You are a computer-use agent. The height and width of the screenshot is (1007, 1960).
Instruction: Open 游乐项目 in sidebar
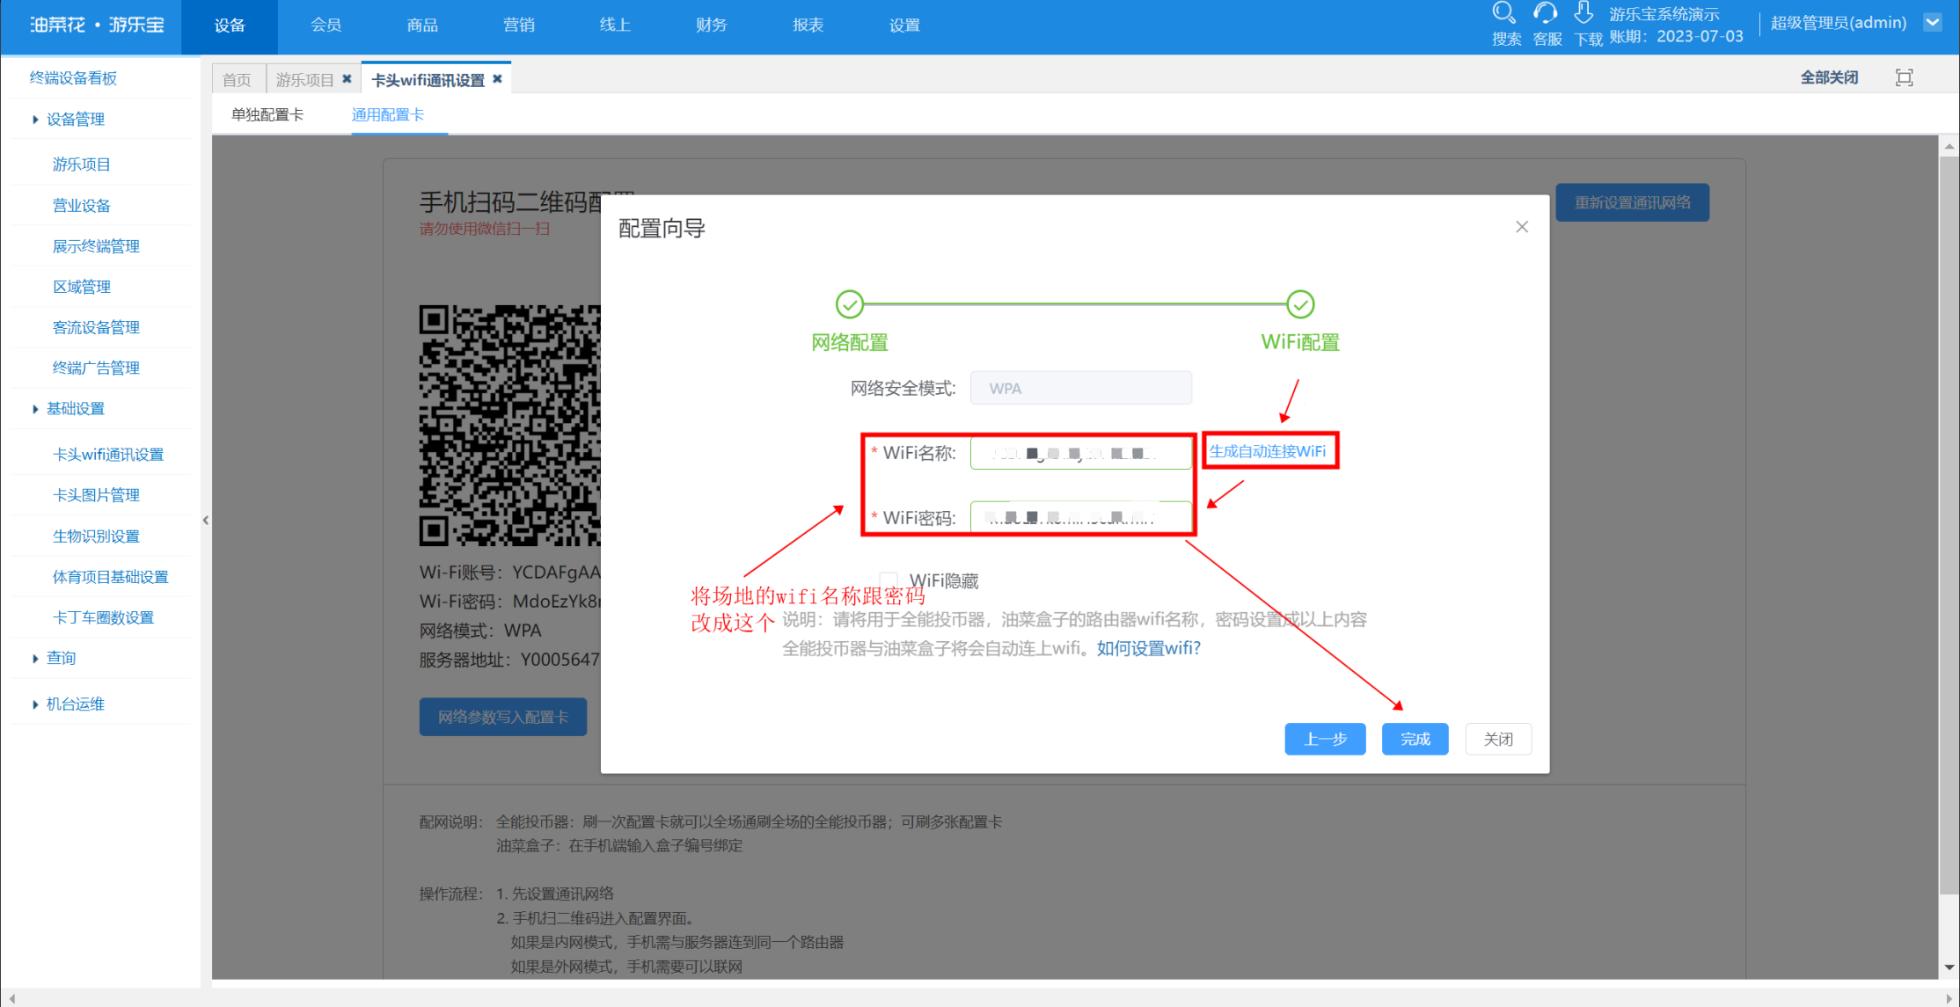82,164
